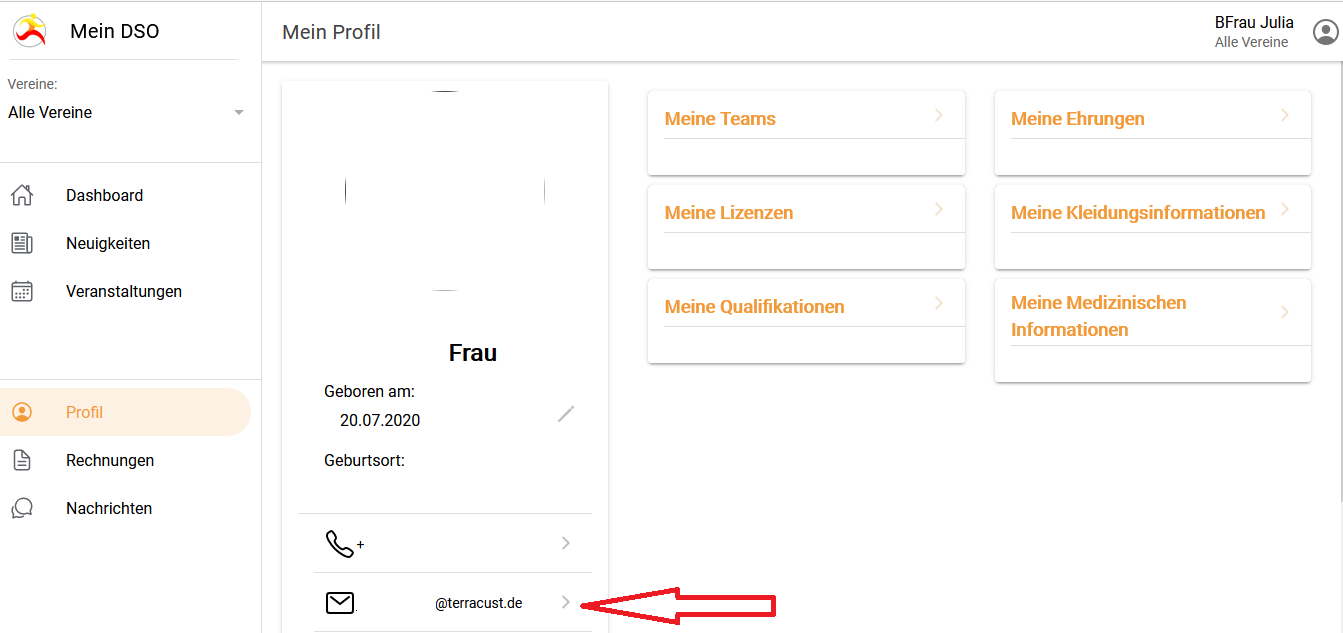The height and width of the screenshot is (633, 1343).
Task: Click the phone number icon
Action: [341, 543]
